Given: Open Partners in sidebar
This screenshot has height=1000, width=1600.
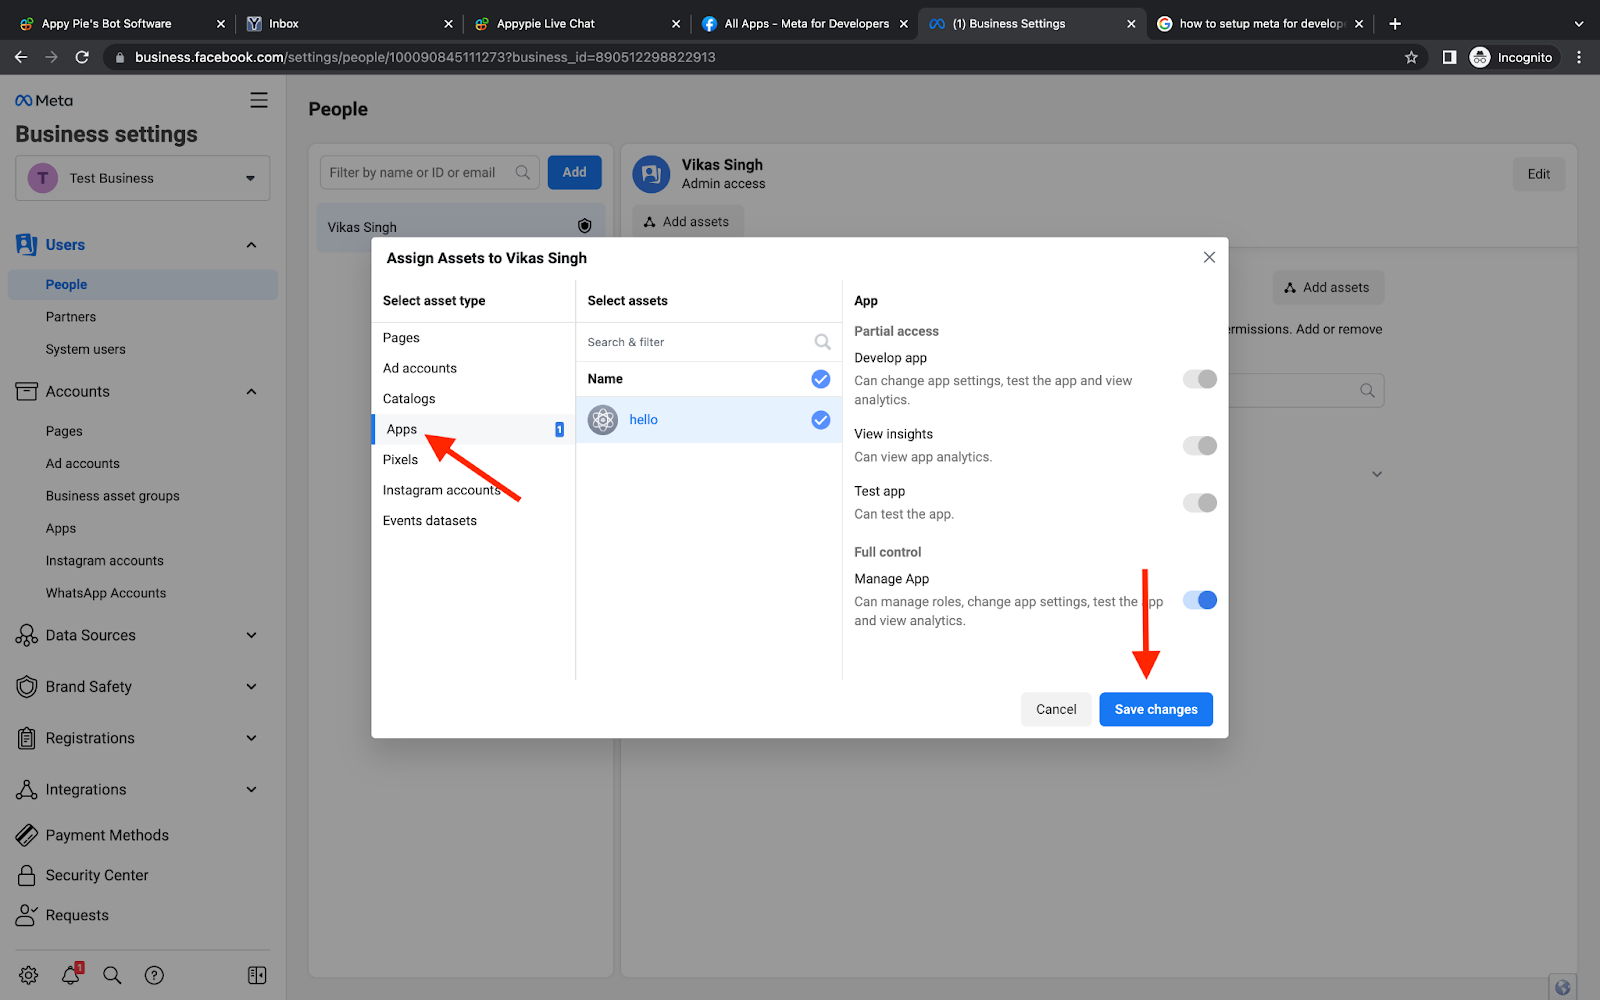Looking at the screenshot, I should [71, 317].
